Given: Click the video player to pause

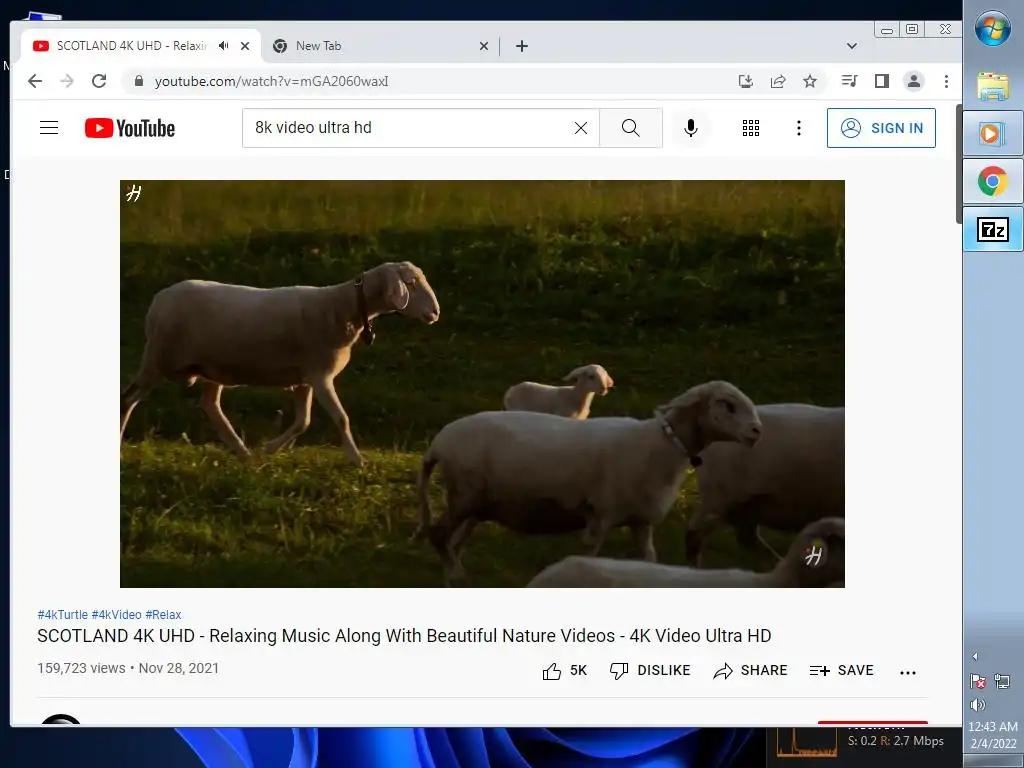Looking at the screenshot, I should (x=482, y=384).
